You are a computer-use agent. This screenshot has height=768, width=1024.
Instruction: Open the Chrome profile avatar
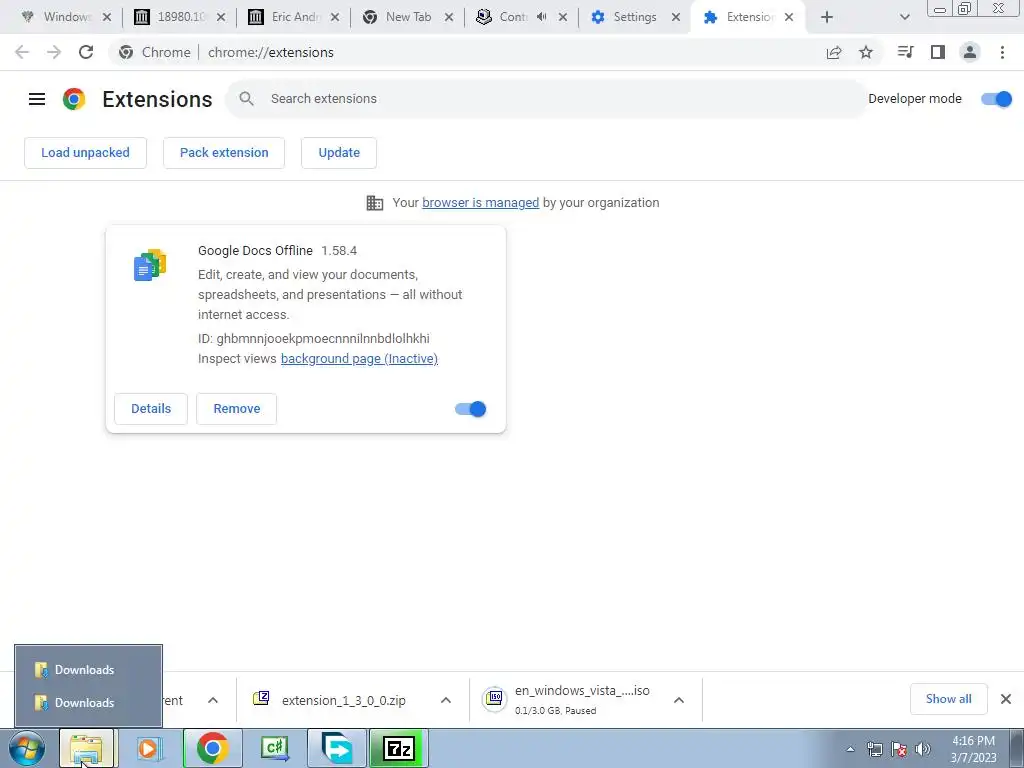click(970, 52)
